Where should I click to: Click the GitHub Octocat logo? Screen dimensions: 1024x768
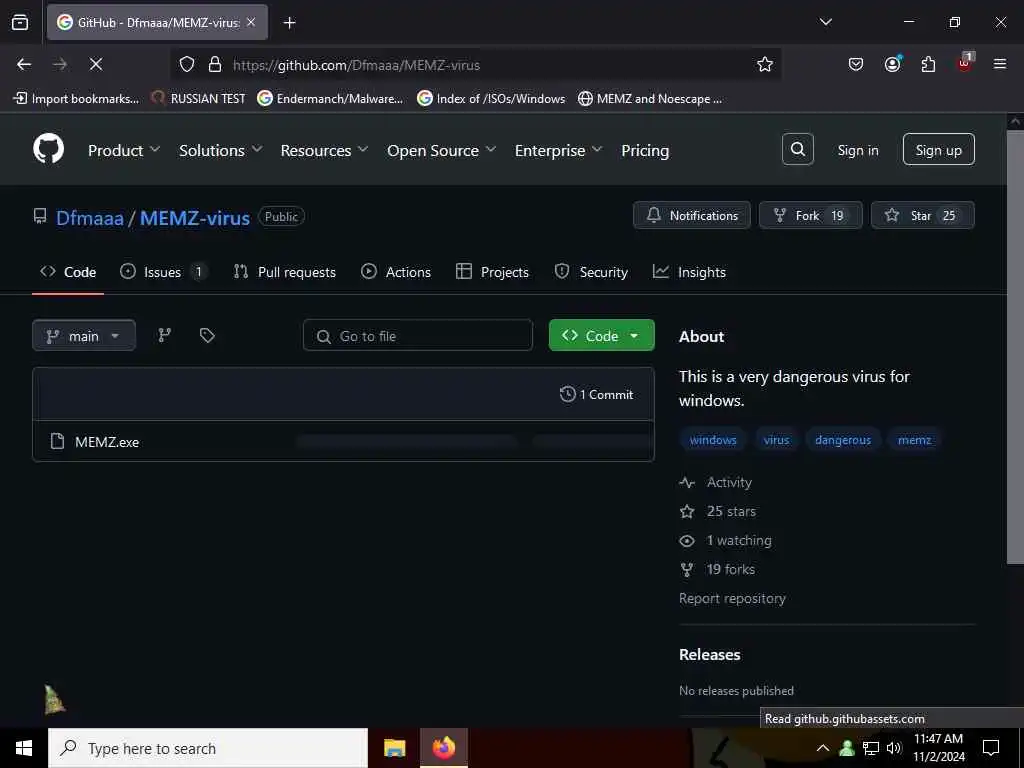(48, 149)
